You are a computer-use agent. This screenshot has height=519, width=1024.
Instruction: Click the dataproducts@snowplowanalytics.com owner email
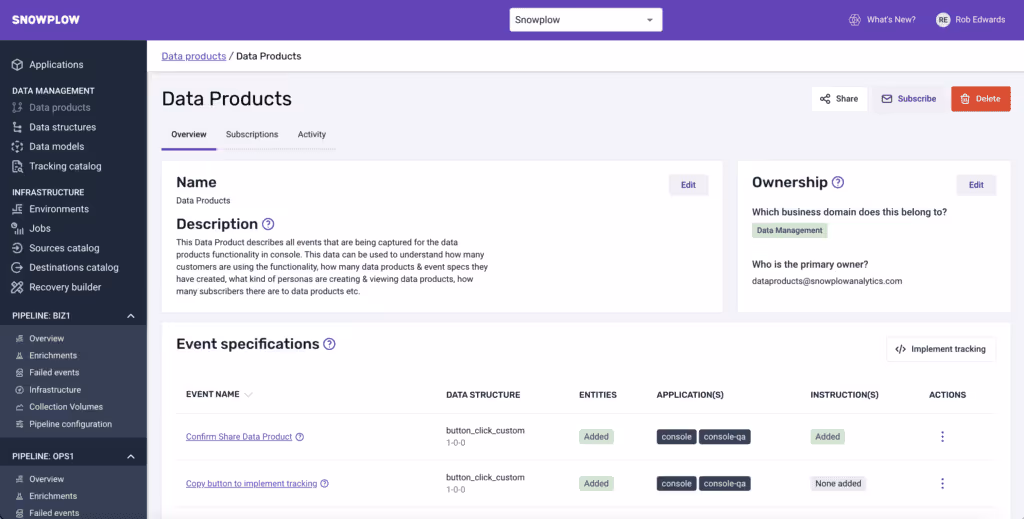pos(827,281)
